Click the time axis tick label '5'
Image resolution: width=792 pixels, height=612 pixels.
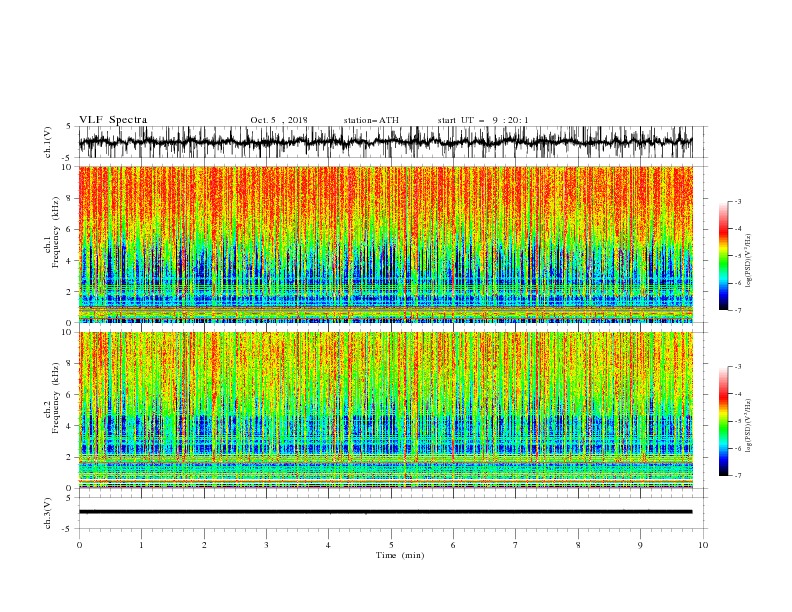click(x=391, y=545)
